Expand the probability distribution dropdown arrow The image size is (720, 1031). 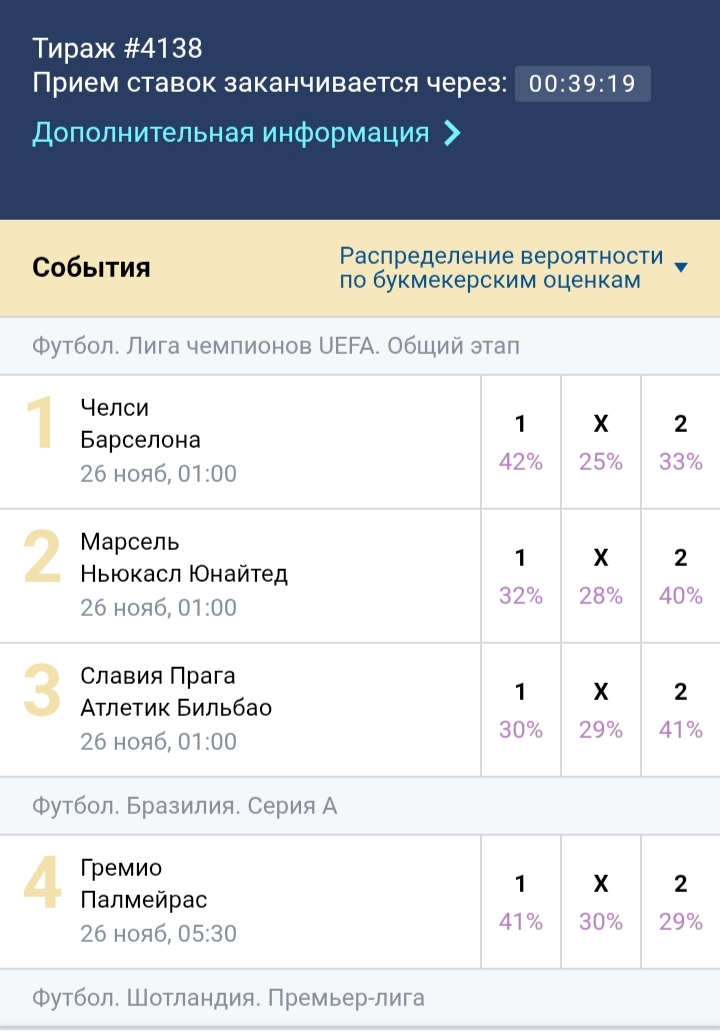681,267
